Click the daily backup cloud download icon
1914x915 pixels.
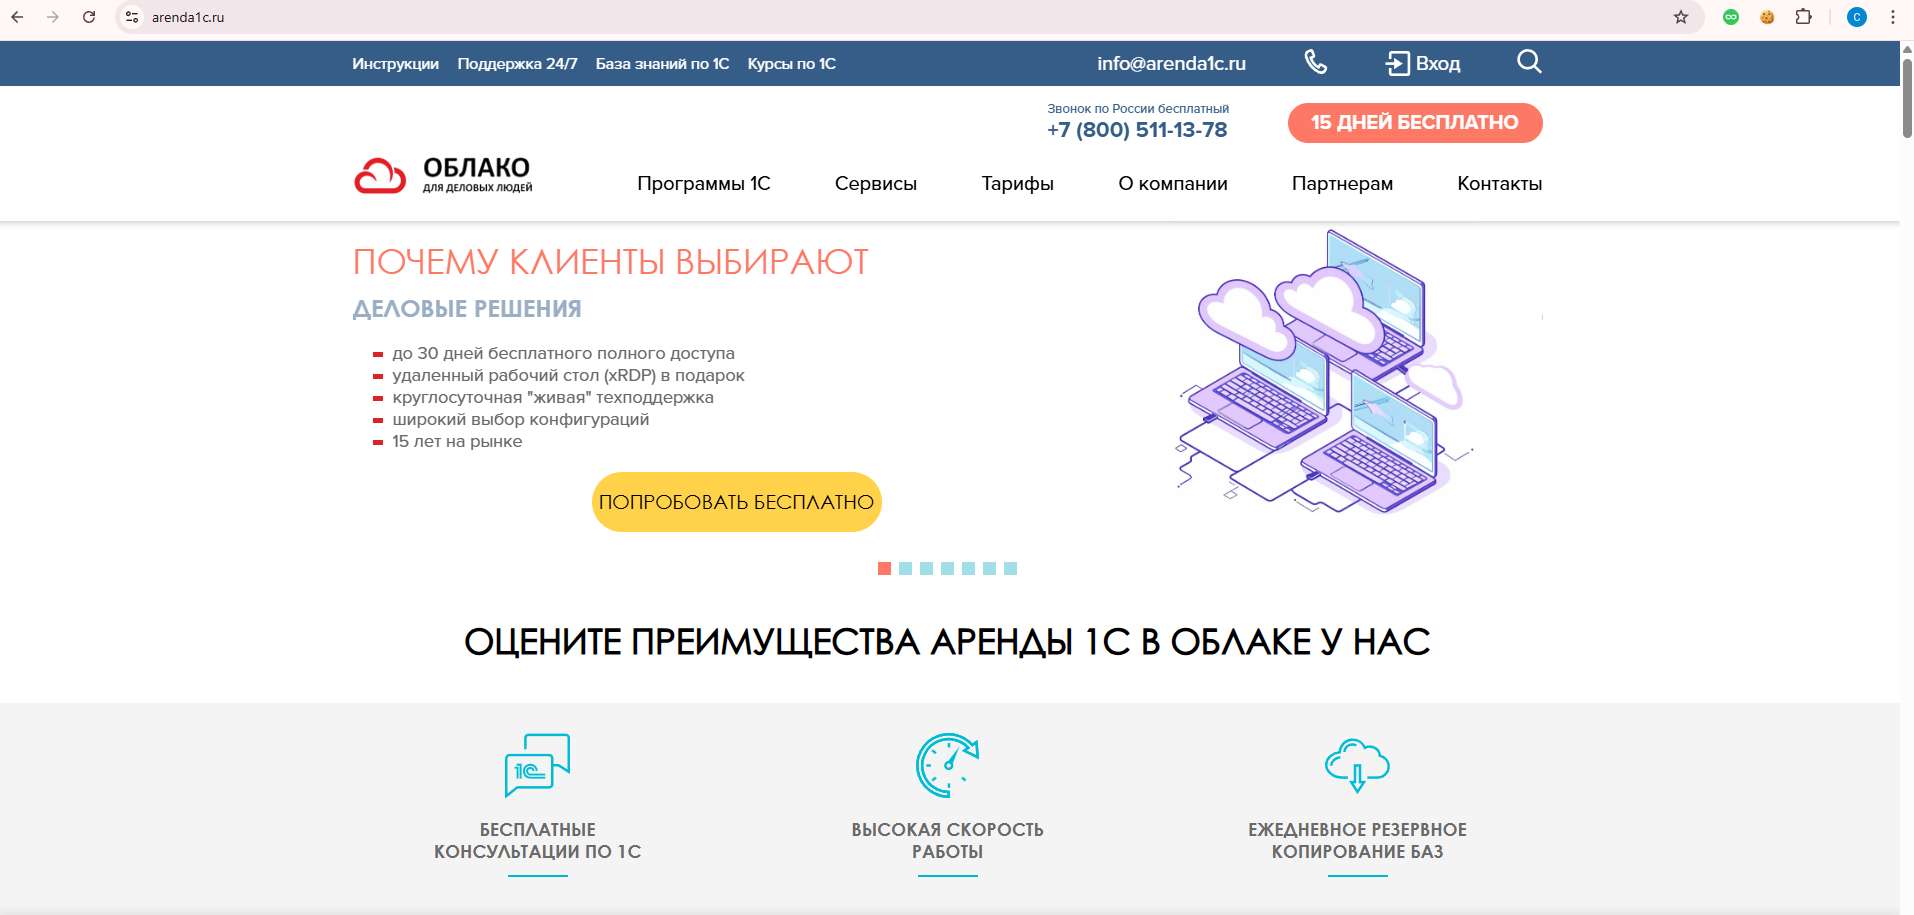click(1357, 765)
